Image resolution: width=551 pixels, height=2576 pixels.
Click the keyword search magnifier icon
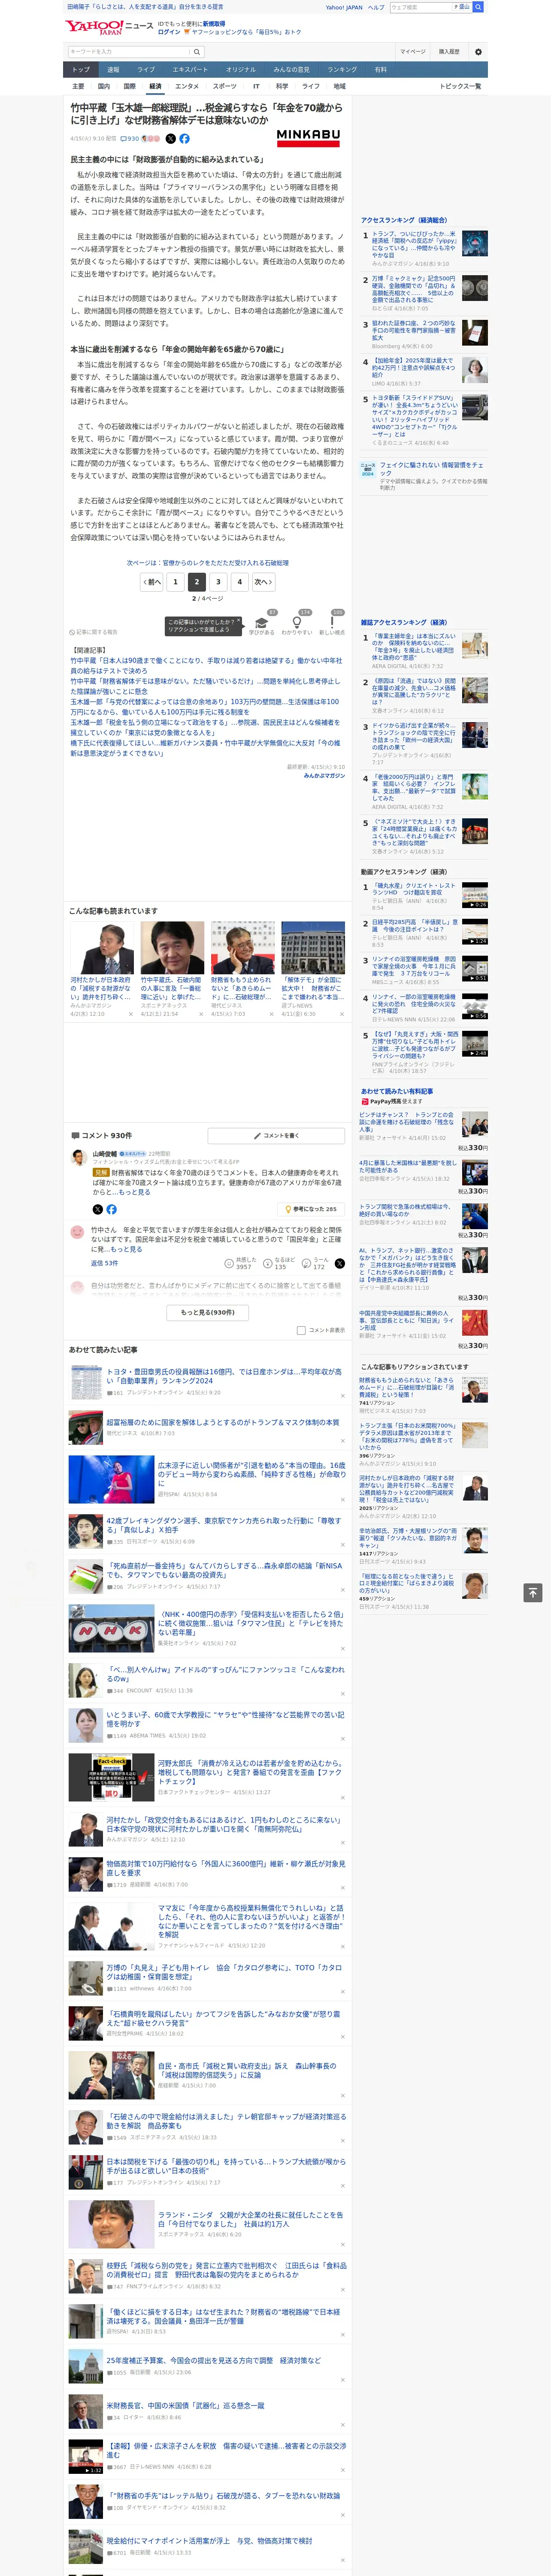tap(197, 52)
